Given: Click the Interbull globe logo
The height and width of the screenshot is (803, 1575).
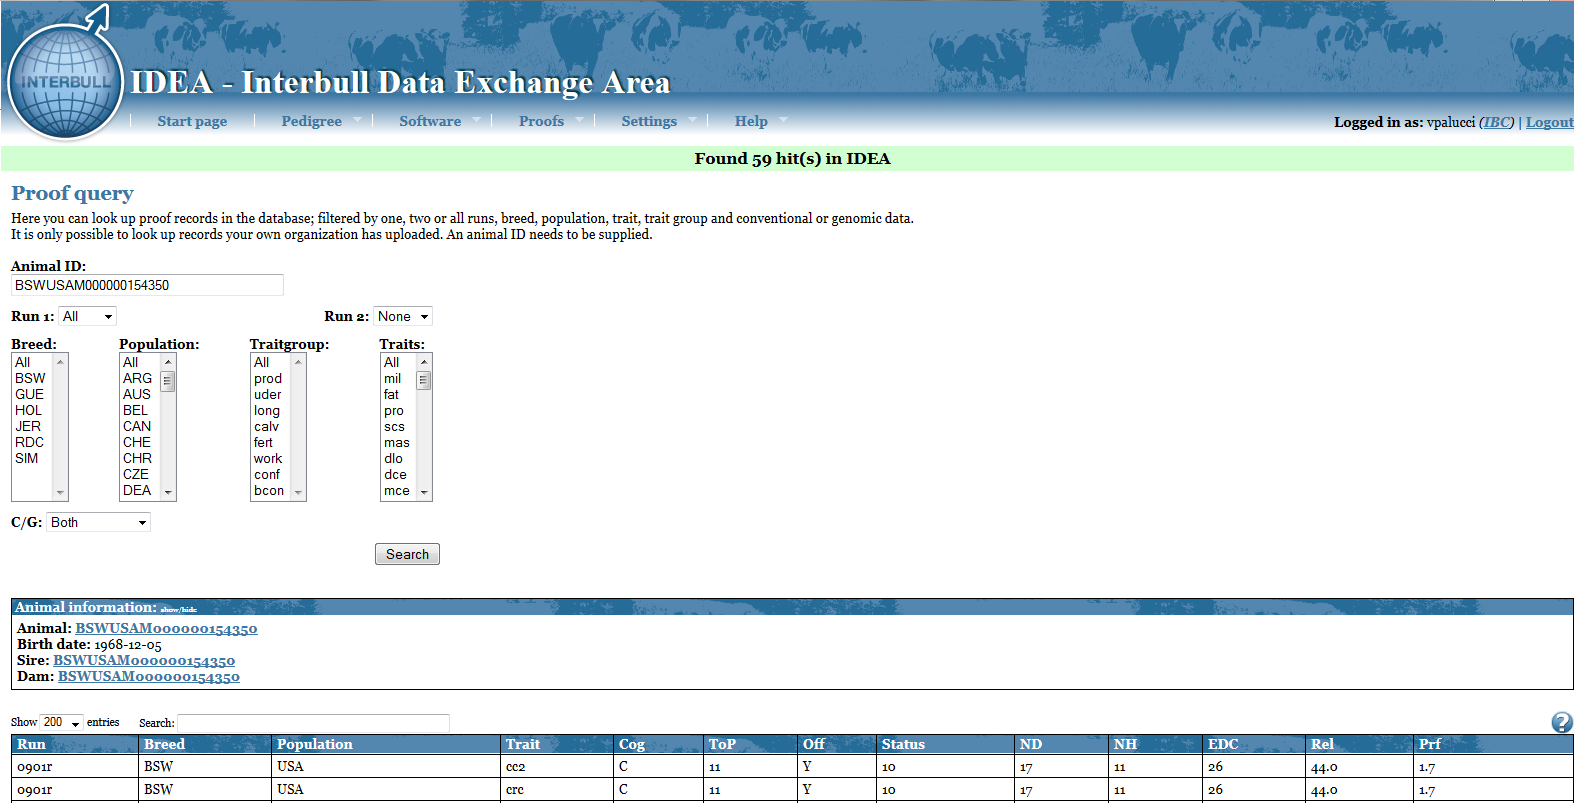Looking at the screenshot, I should pos(65,82).
